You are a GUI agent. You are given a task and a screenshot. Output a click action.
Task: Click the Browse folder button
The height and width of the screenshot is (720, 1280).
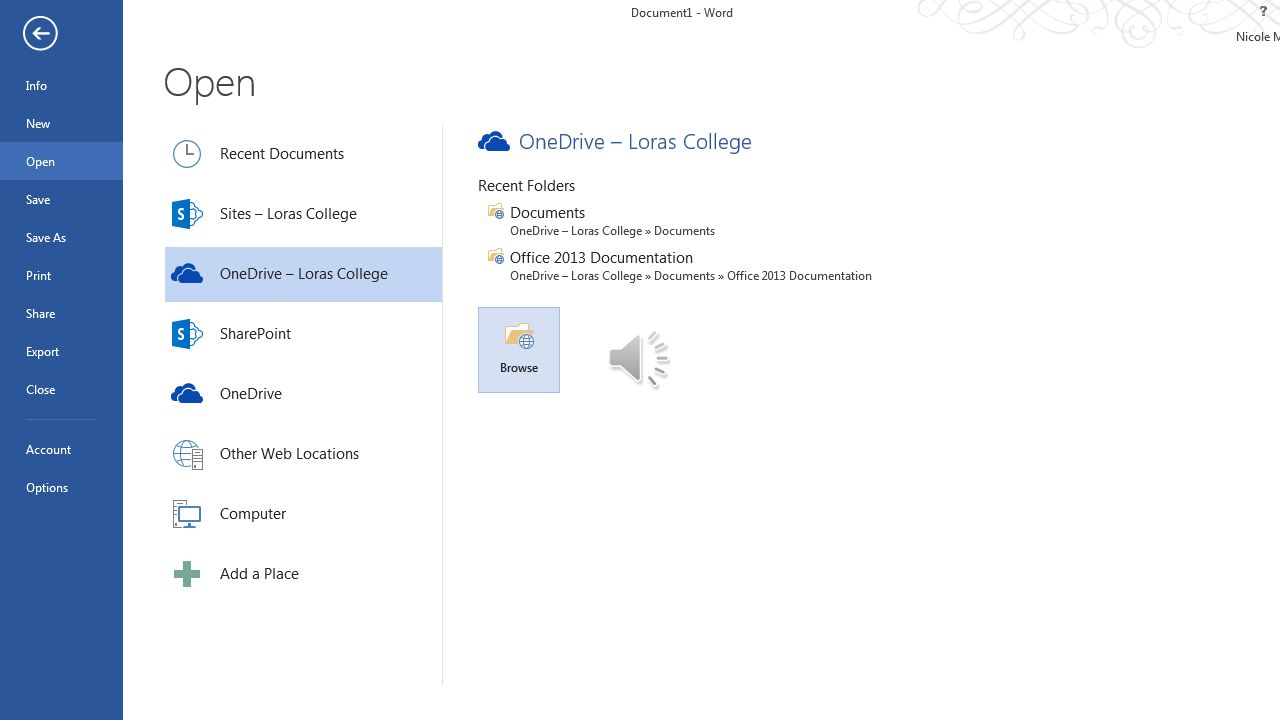click(519, 350)
